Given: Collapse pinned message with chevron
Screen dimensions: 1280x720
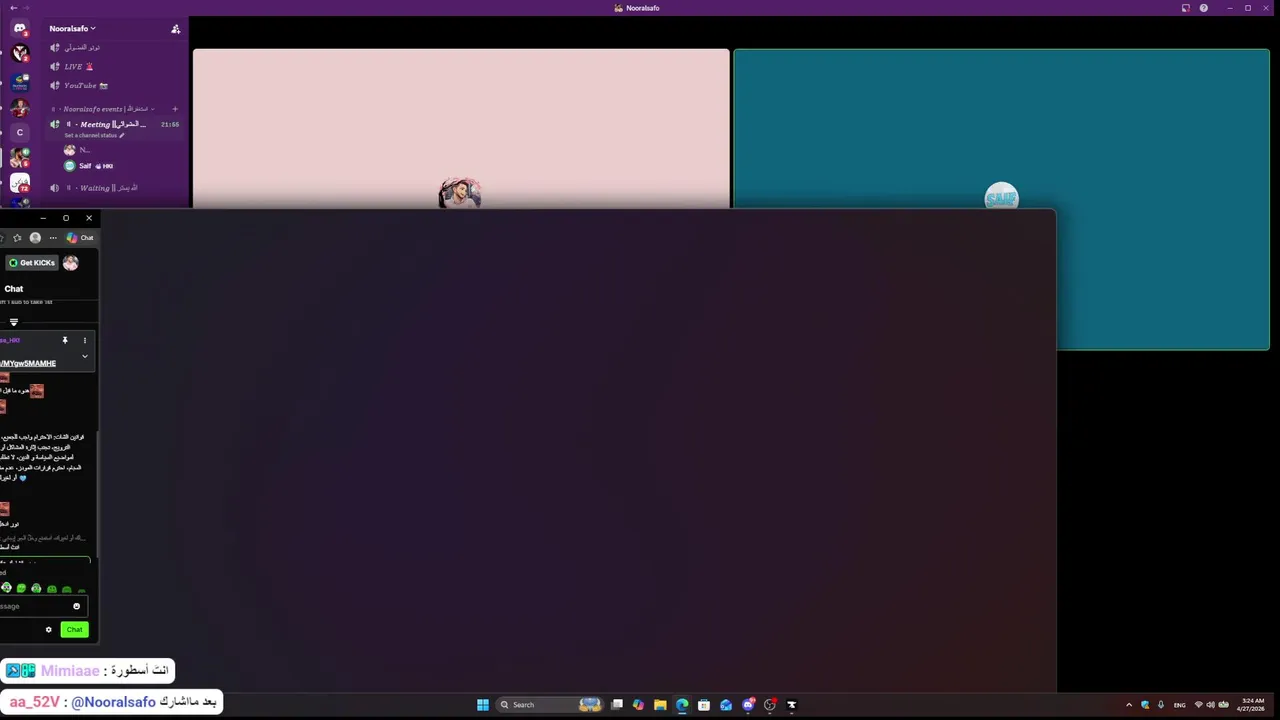Looking at the screenshot, I should 84,356.
